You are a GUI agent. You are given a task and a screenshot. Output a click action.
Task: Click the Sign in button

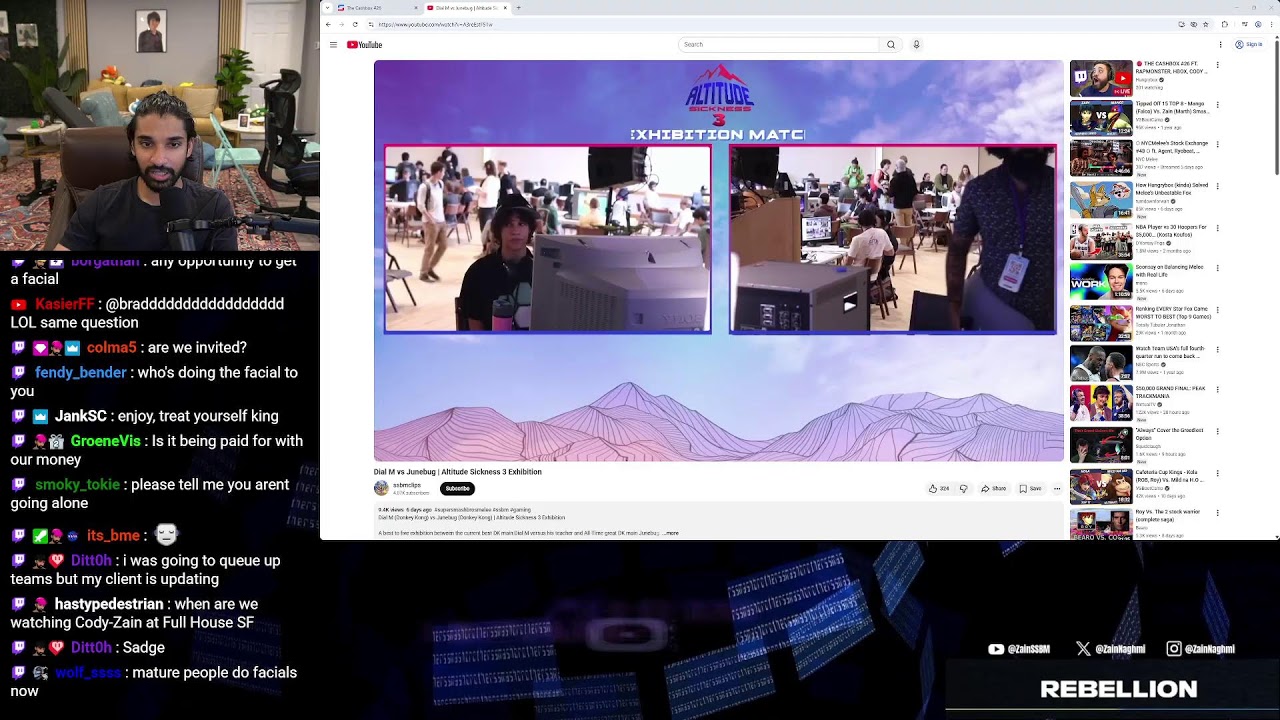tap(1248, 45)
